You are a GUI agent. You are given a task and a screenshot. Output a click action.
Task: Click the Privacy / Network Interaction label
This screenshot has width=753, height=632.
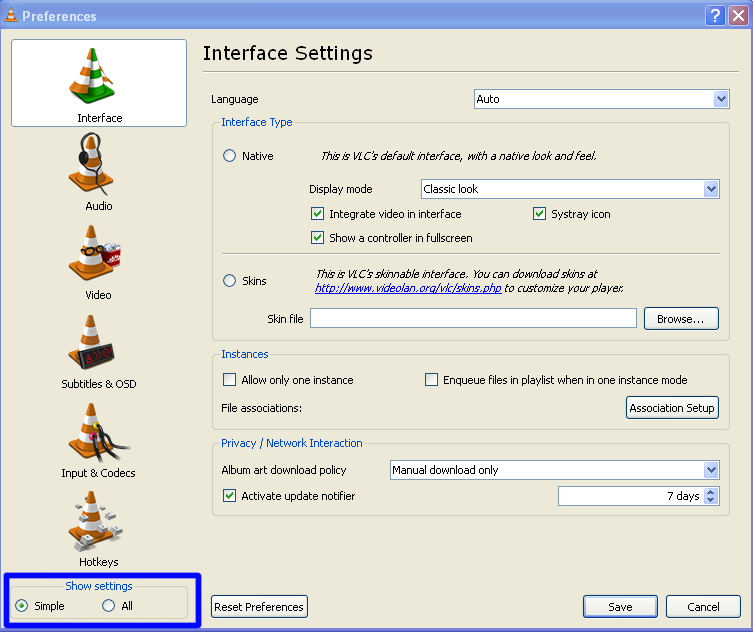tap(291, 443)
